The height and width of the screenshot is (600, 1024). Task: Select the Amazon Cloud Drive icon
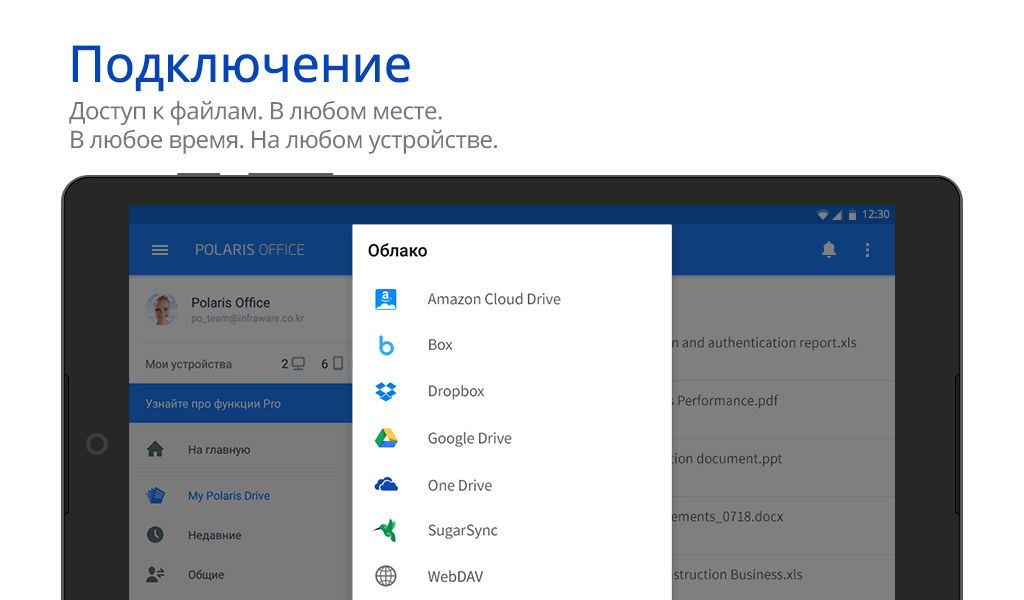pyautogui.click(x=386, y=299)
